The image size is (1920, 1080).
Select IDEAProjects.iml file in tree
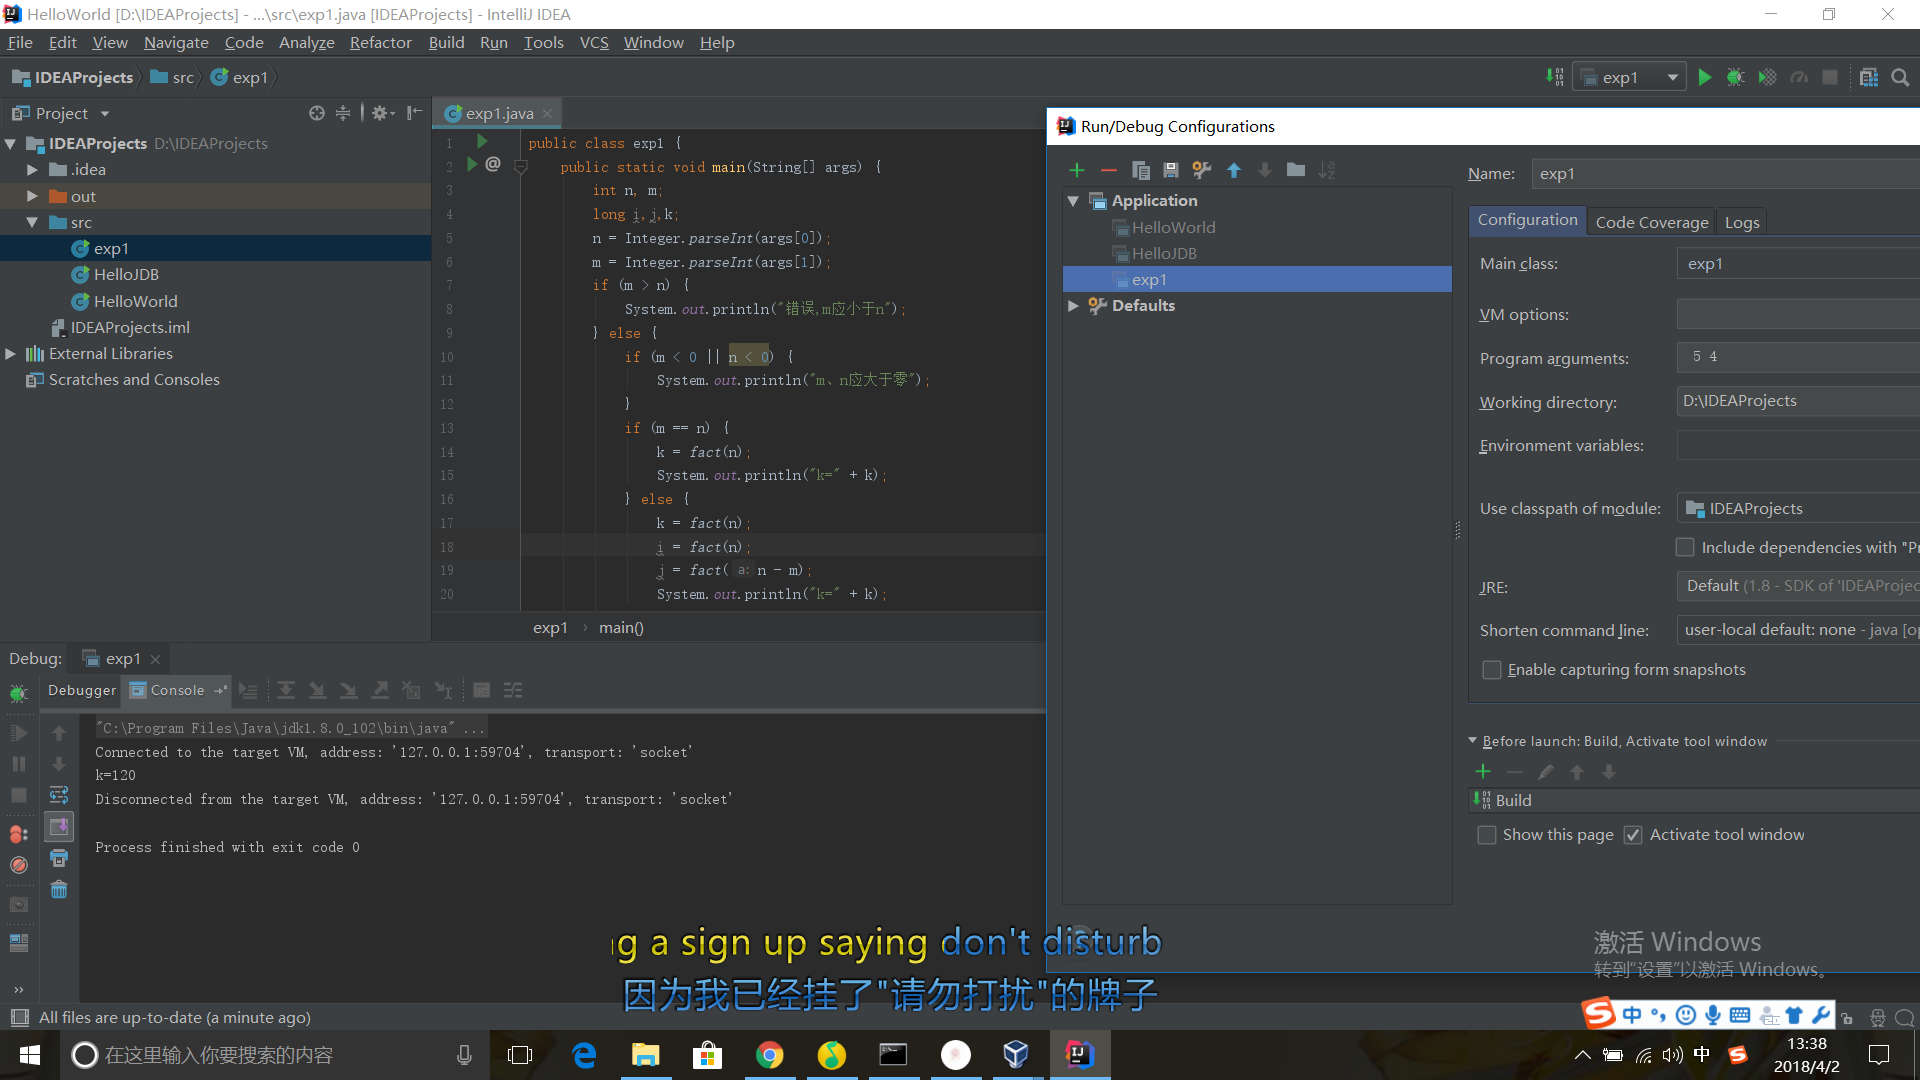130,328
